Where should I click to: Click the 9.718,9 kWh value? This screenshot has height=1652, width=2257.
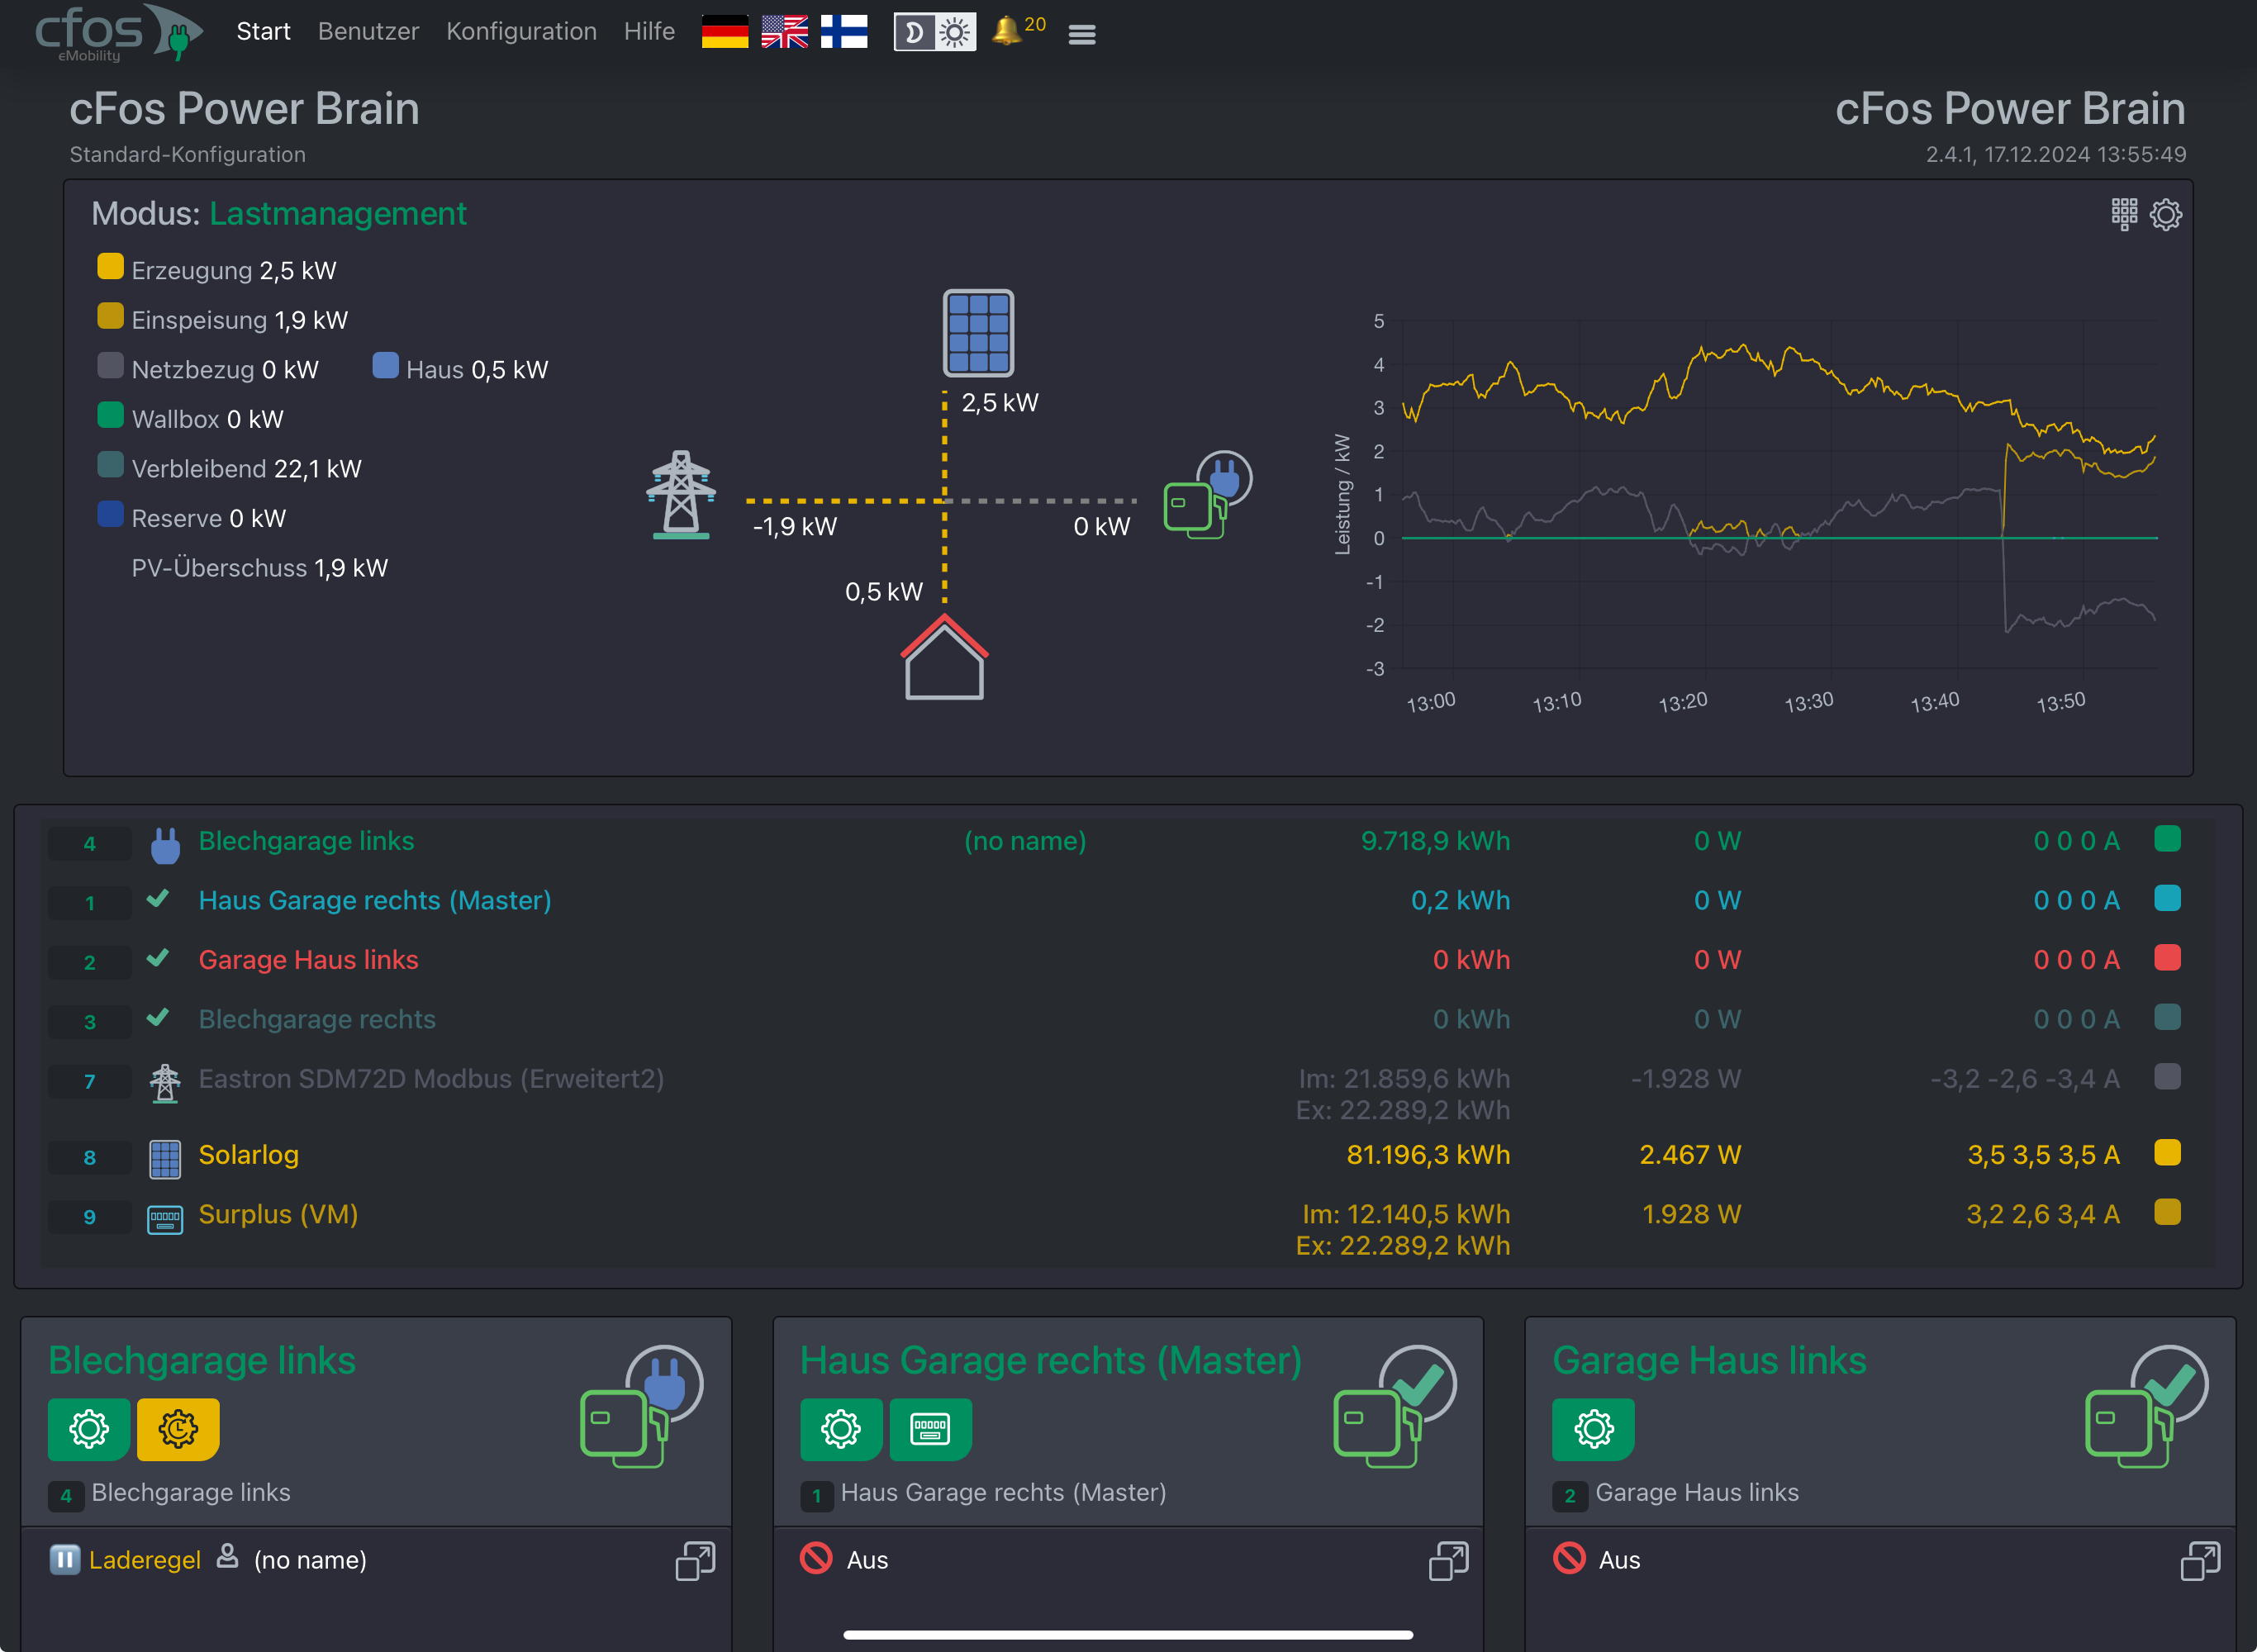click(x=1435, y=841)
